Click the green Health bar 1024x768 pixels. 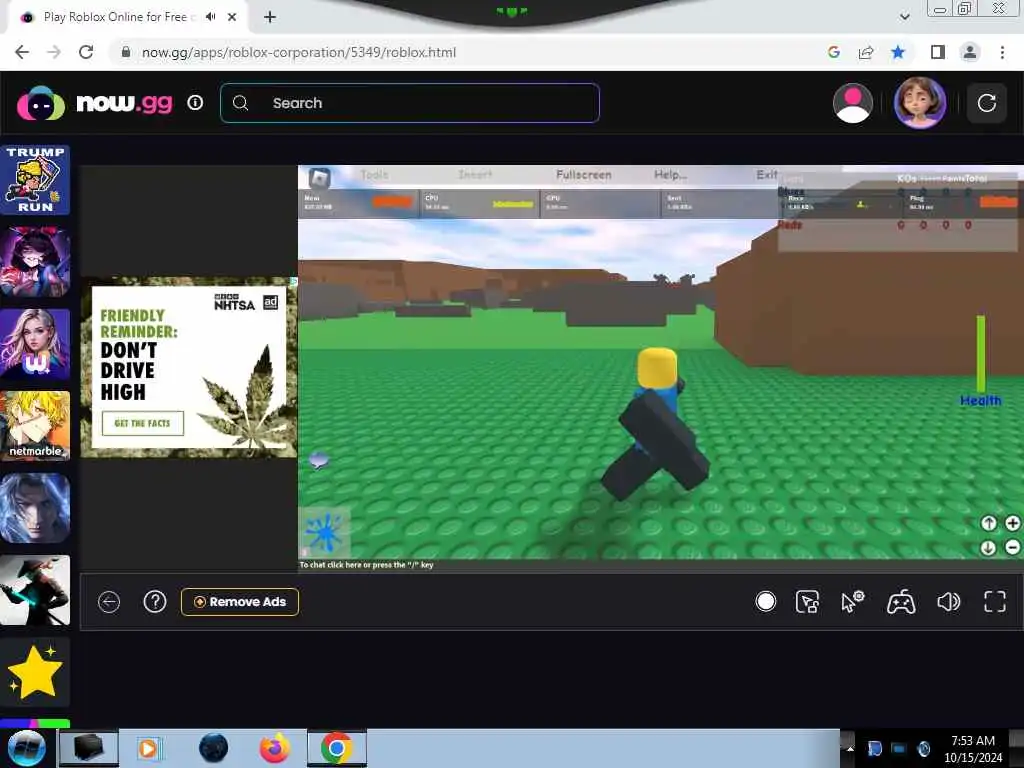point(980,354)
